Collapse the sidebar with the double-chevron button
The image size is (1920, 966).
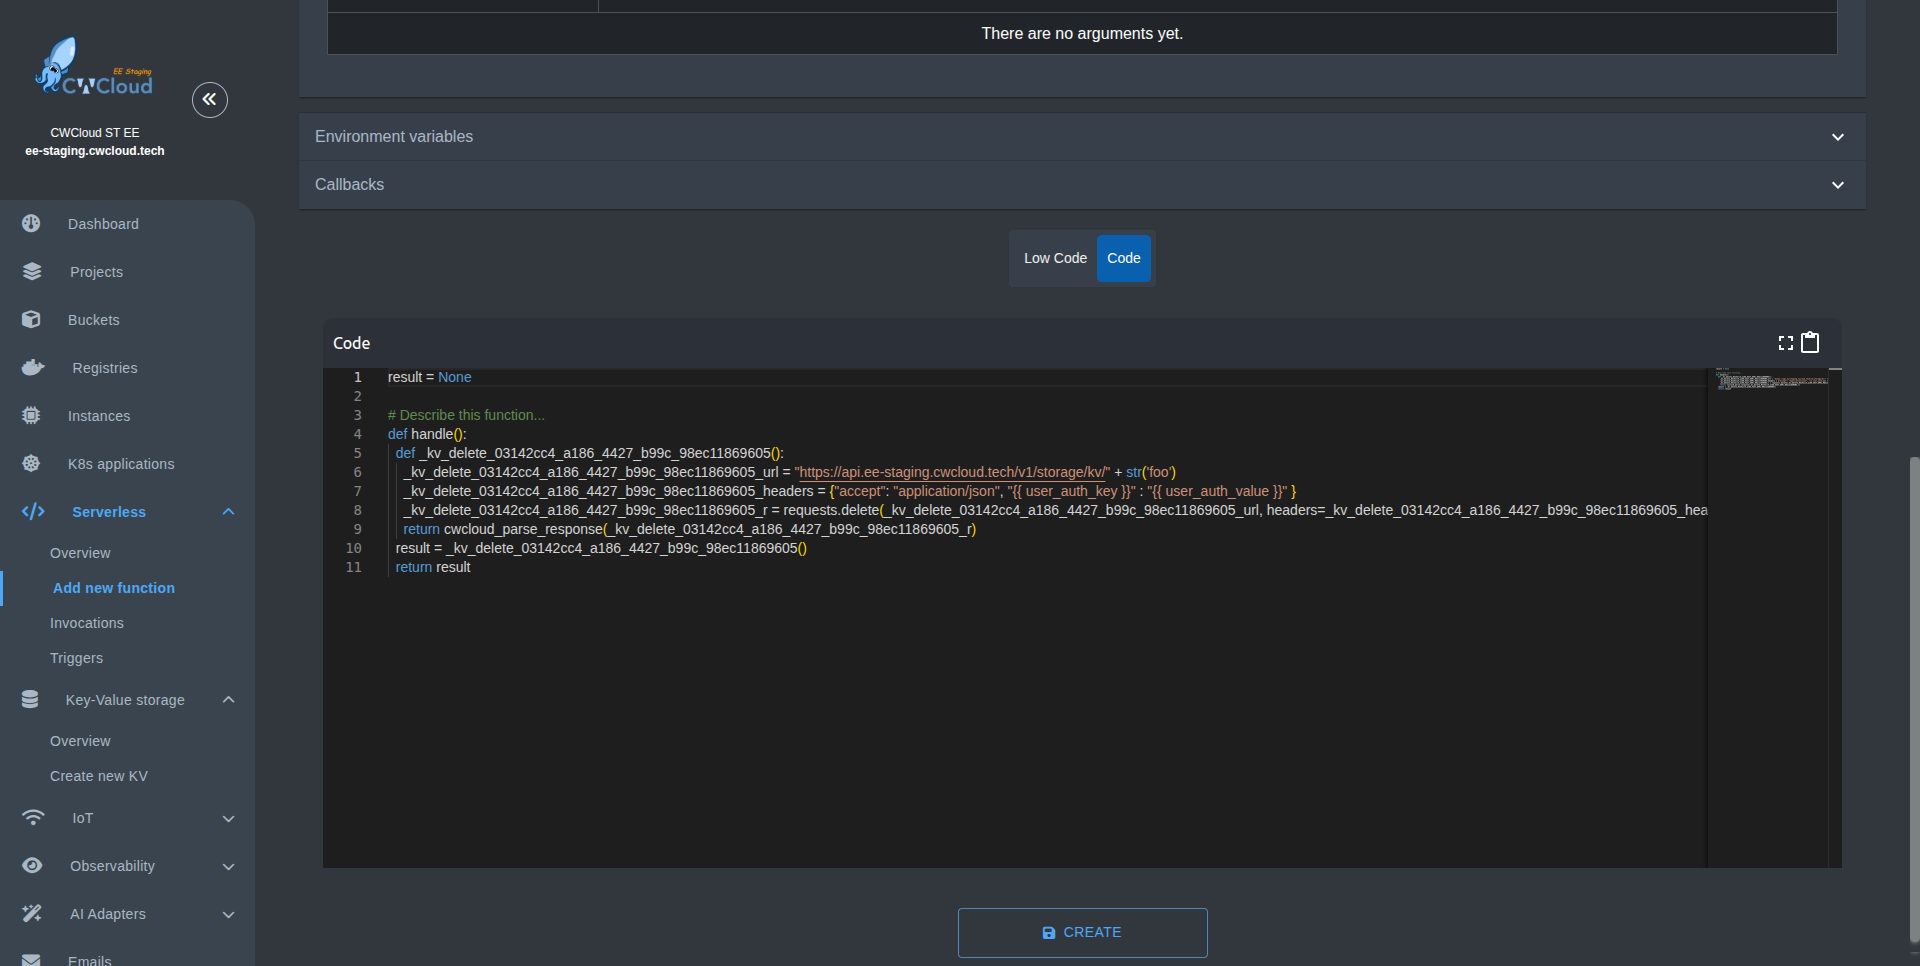[210, 100]
